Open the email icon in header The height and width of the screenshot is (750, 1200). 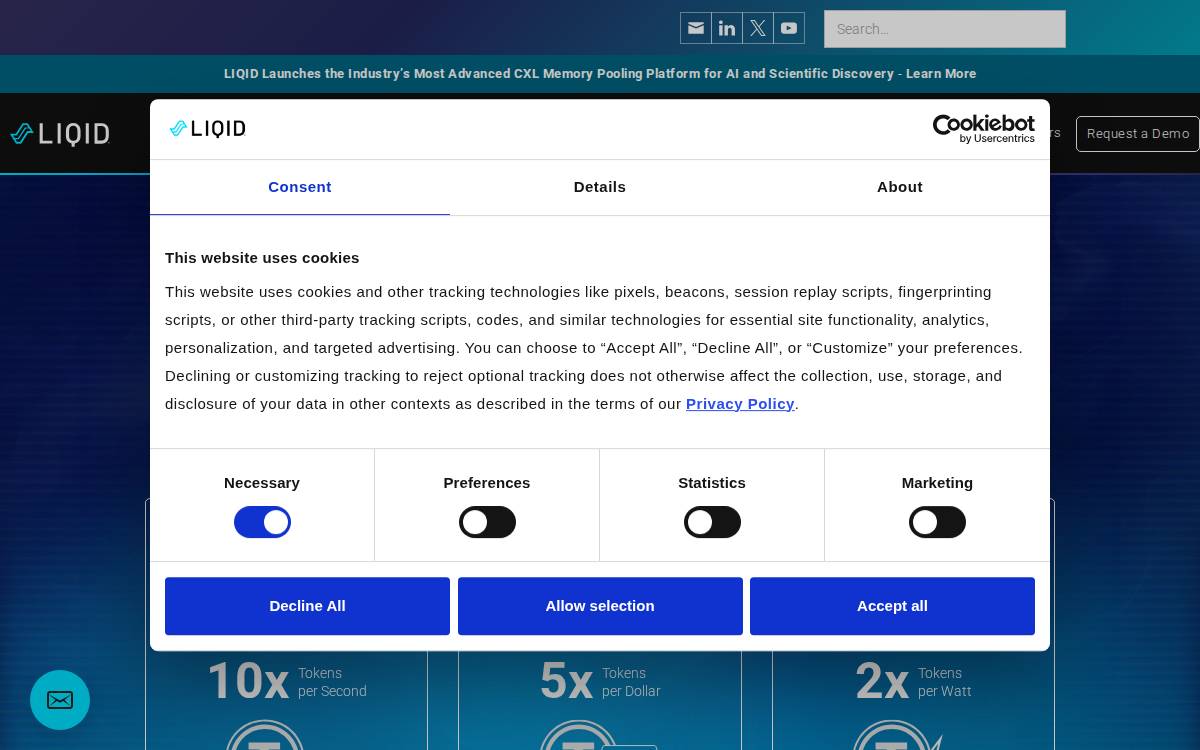(x=696, y=28)
